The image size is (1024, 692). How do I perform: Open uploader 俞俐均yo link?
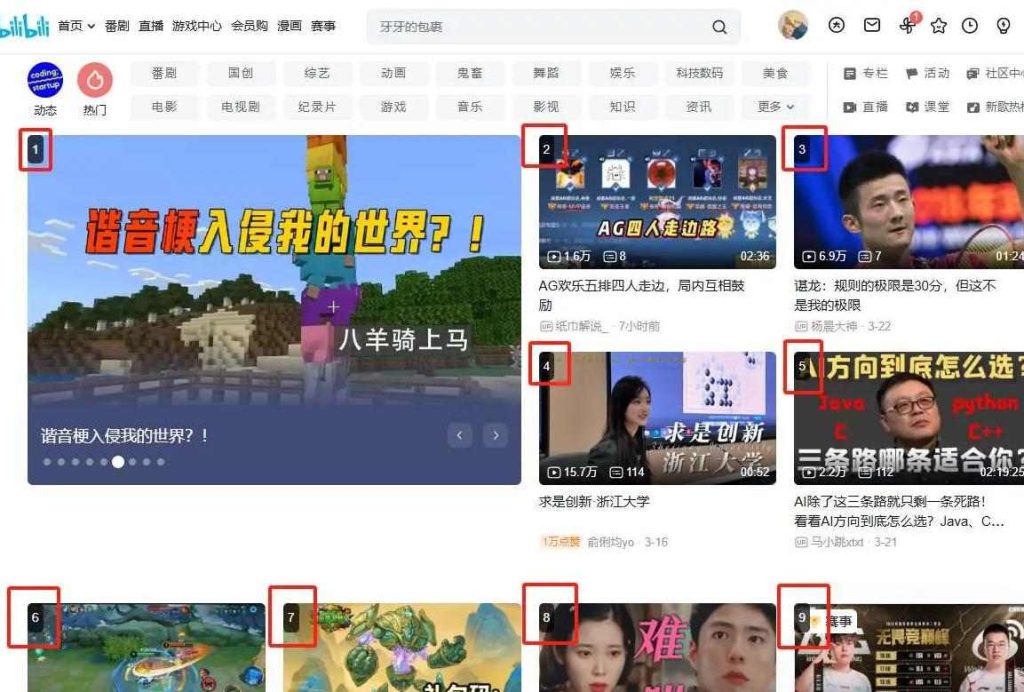coord(611,542)
